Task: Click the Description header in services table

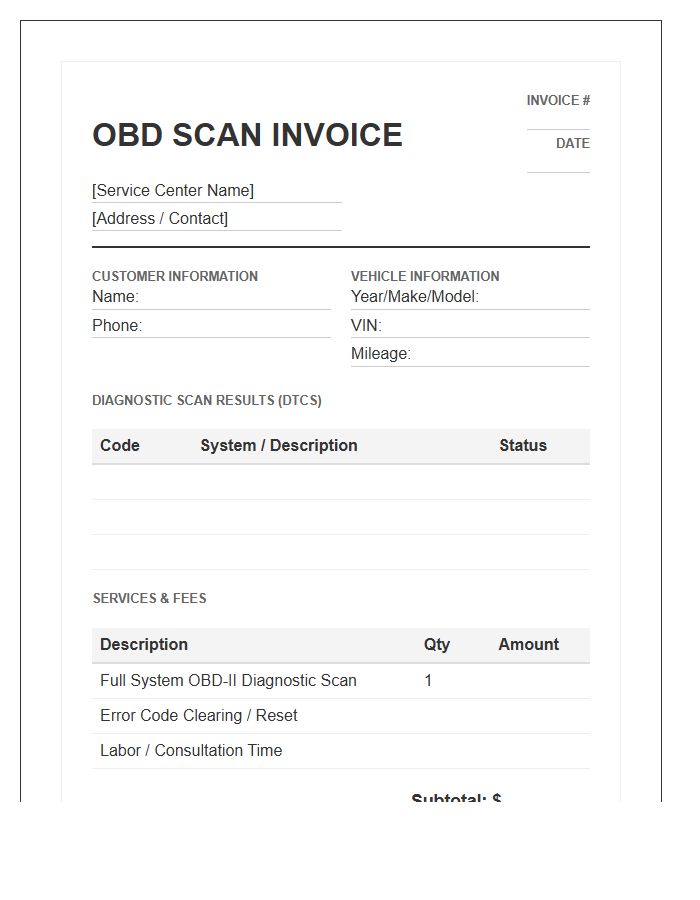Action: pyautogui.click(x=144, y=645)
